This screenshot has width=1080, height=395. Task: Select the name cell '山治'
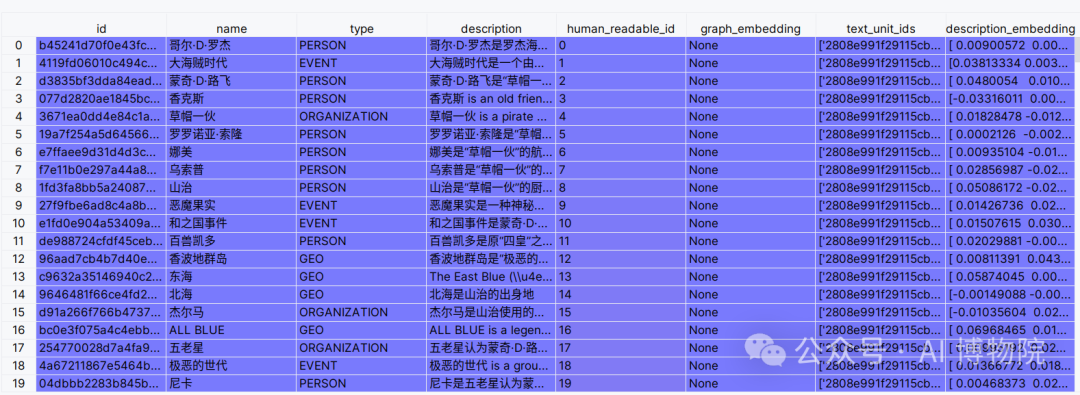[x=231, y=187]
